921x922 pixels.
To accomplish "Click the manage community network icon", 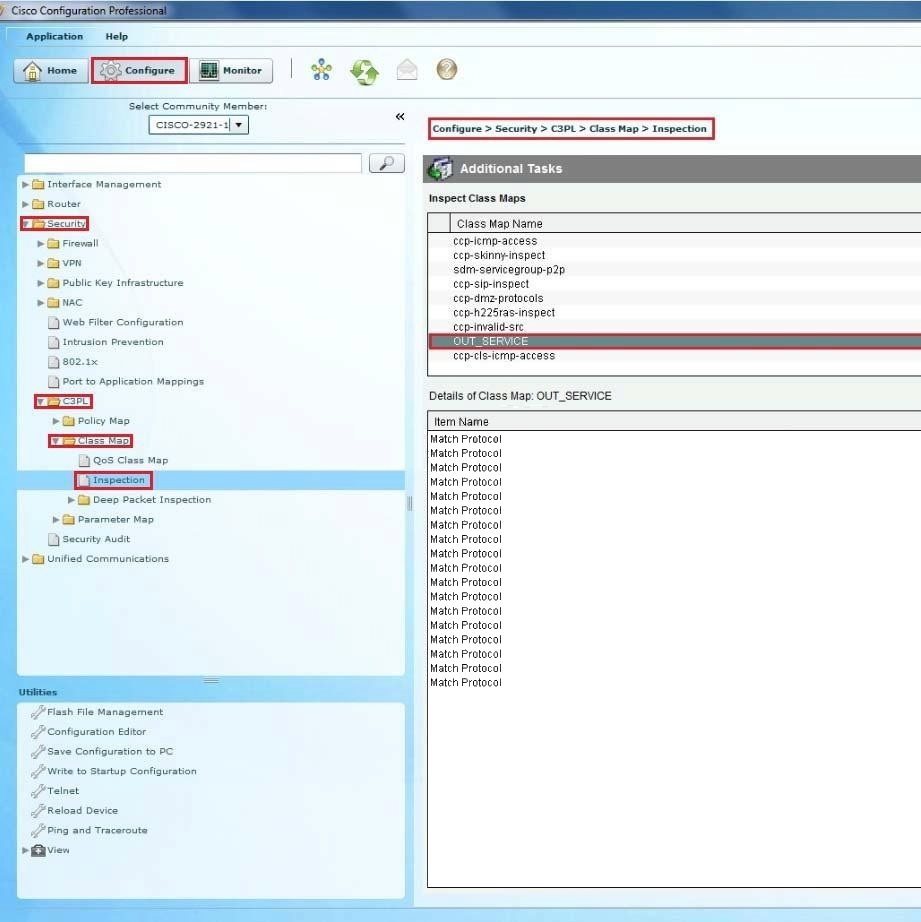I will tap(321, 70).
